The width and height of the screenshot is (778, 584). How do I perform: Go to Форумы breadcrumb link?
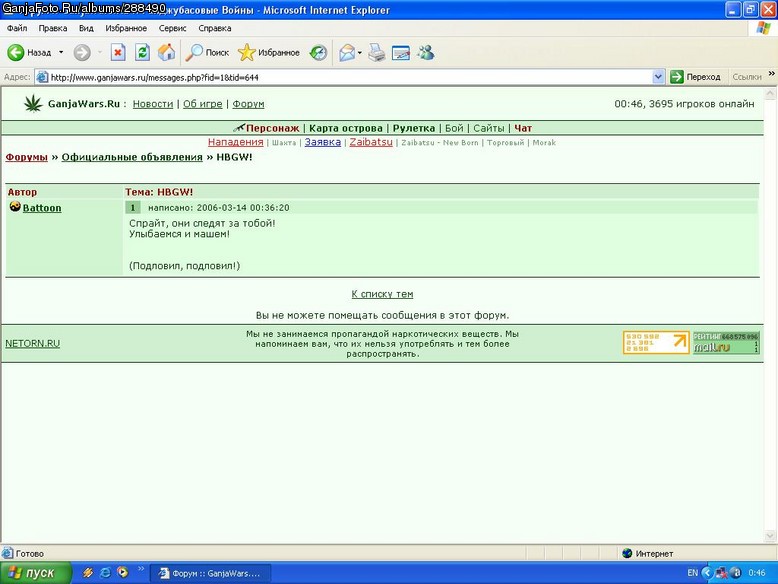(x=27, y=157)
